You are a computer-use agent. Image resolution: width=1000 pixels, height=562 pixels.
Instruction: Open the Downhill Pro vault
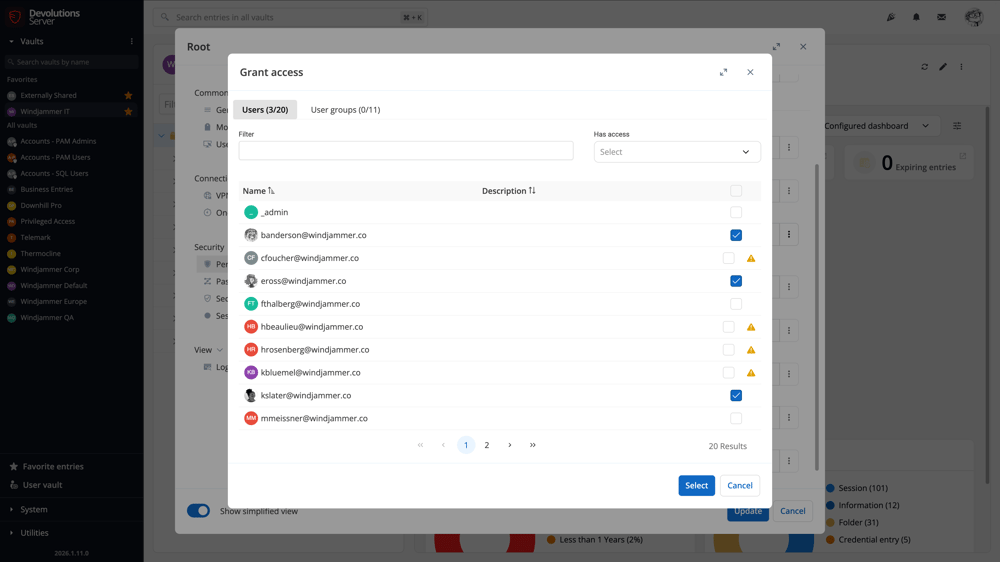click(x=41, y=205)
